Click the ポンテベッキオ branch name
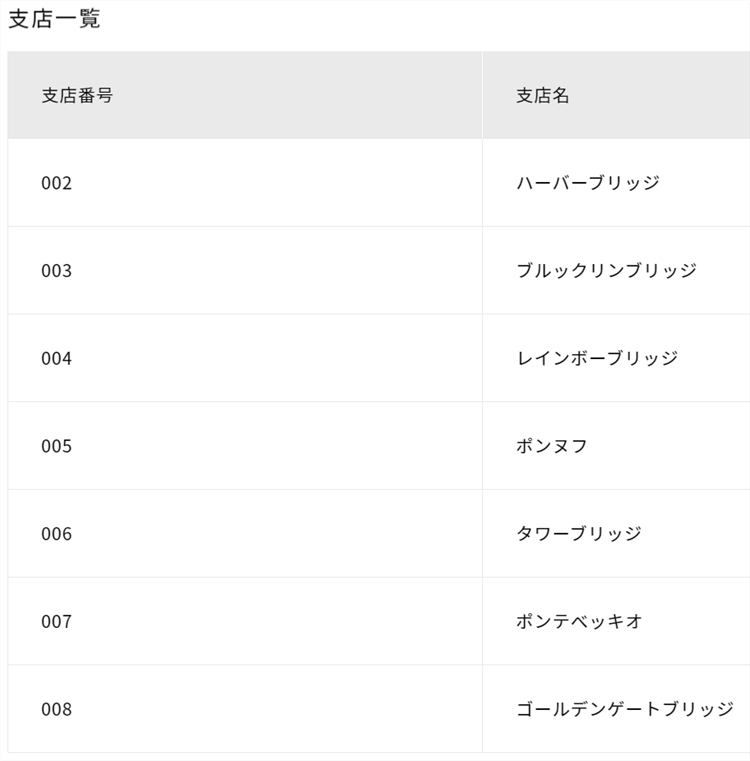Viewport: 750px width, 761px height. point(579,622)
